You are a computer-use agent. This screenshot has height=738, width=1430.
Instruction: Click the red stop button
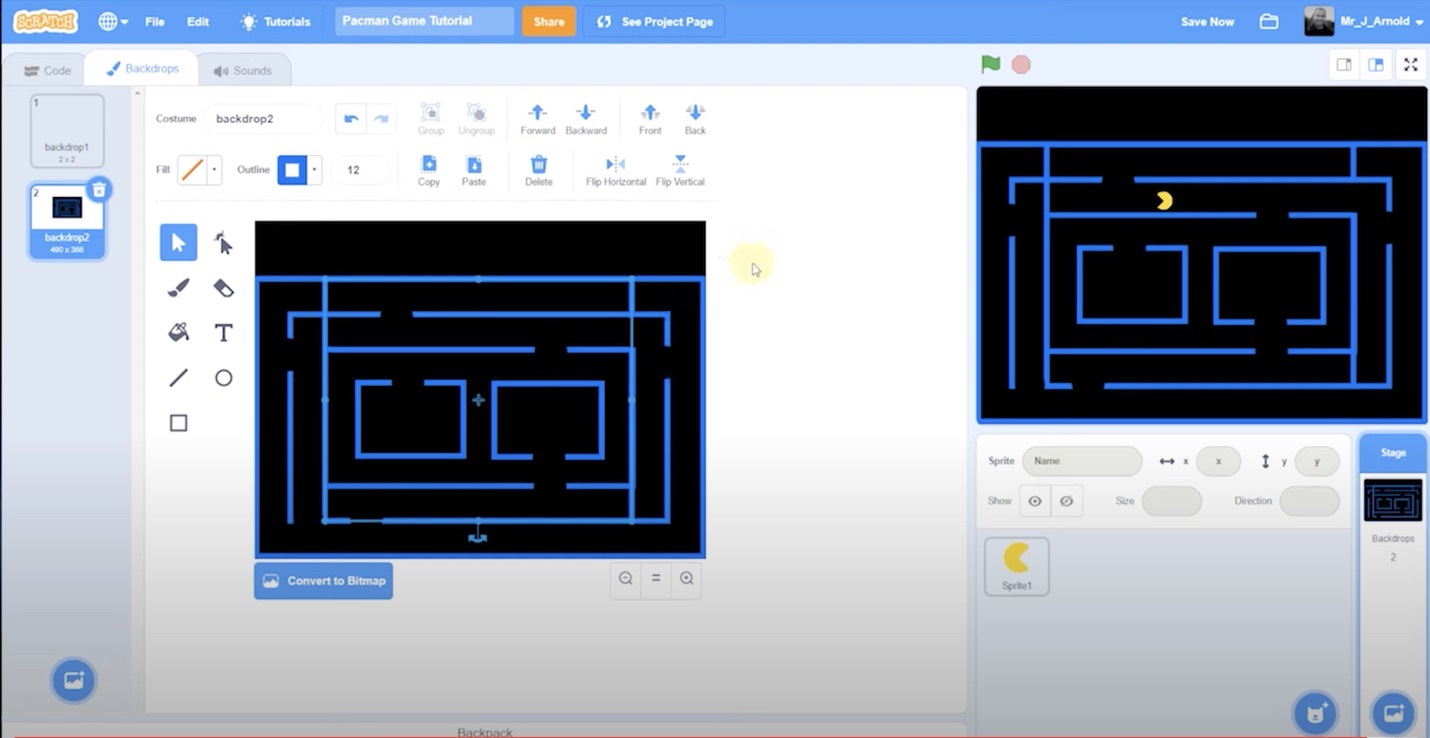1021,65
